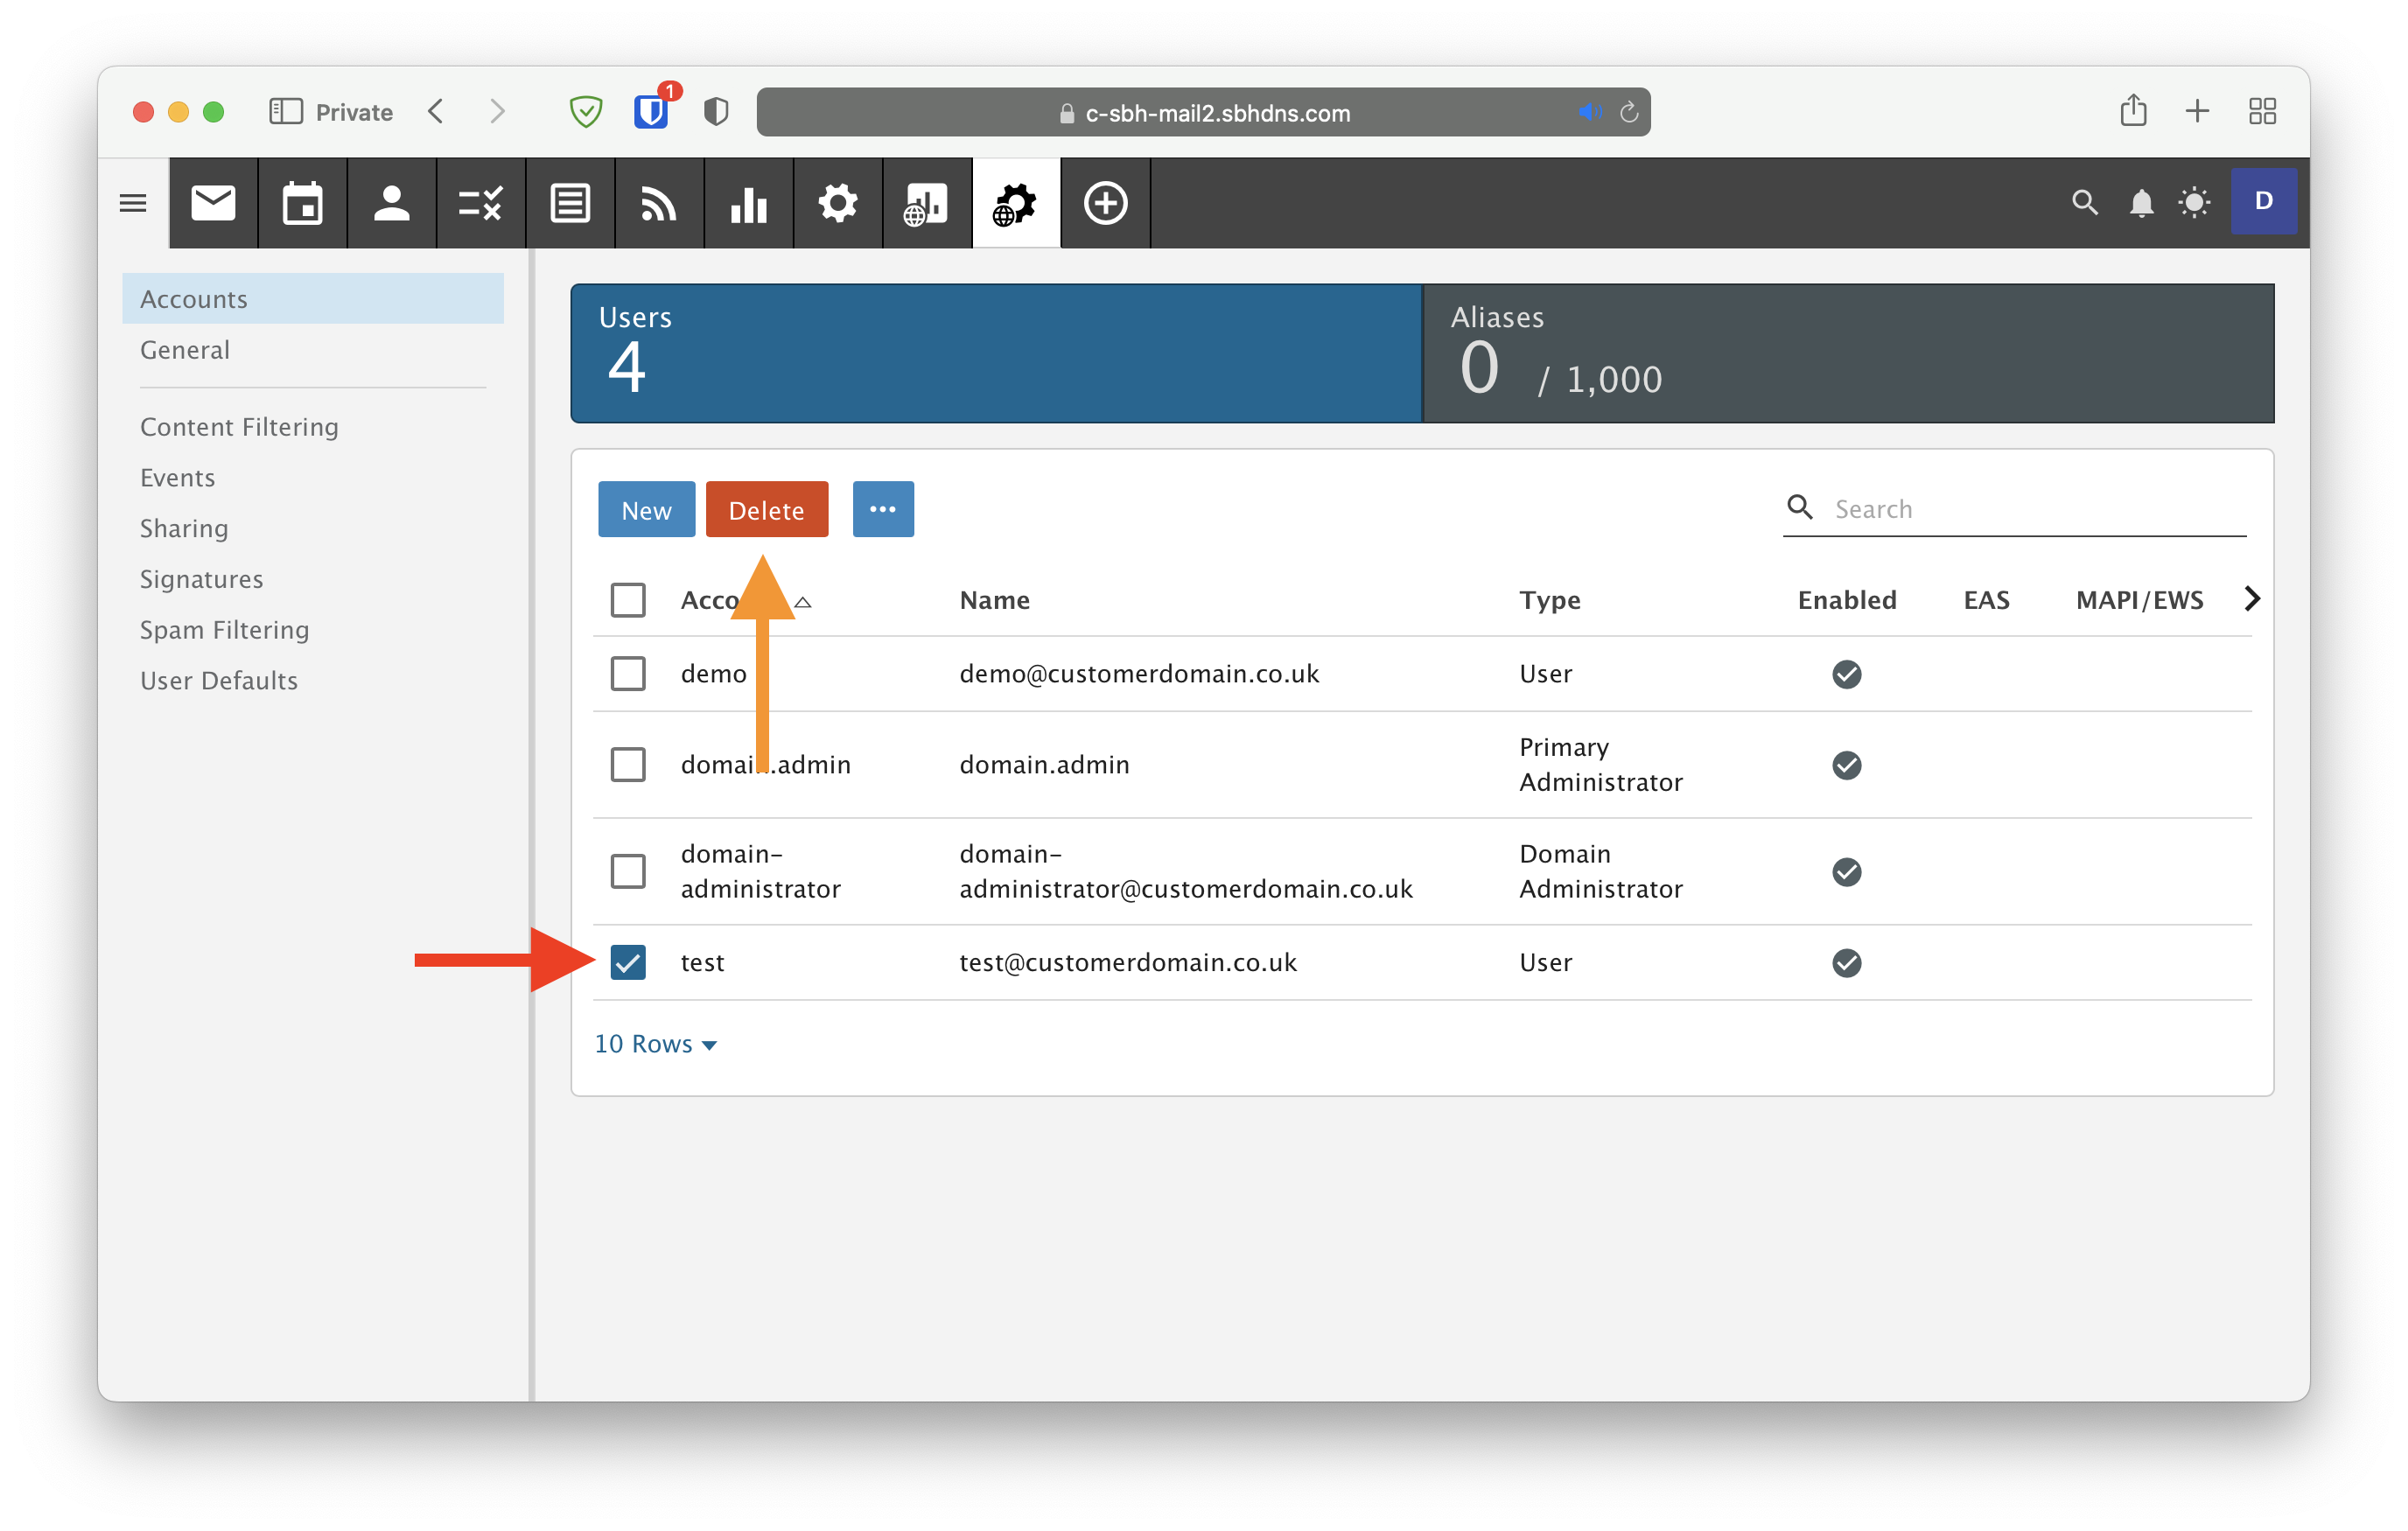This screenshot has height=1531, width=2408.
Task: Click the notifications bell icon
Action: click(2140, 203)
